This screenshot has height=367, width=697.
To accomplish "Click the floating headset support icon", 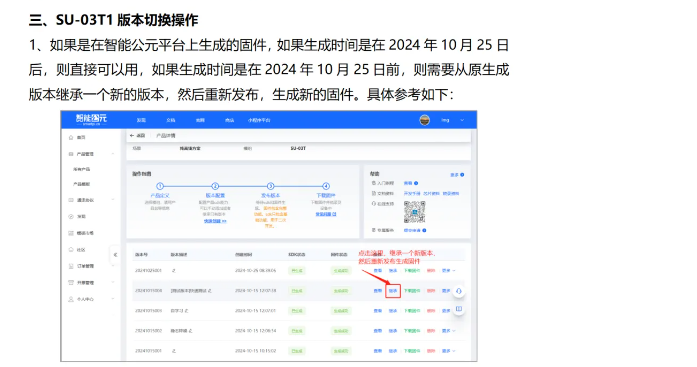I will coord(459,291).
